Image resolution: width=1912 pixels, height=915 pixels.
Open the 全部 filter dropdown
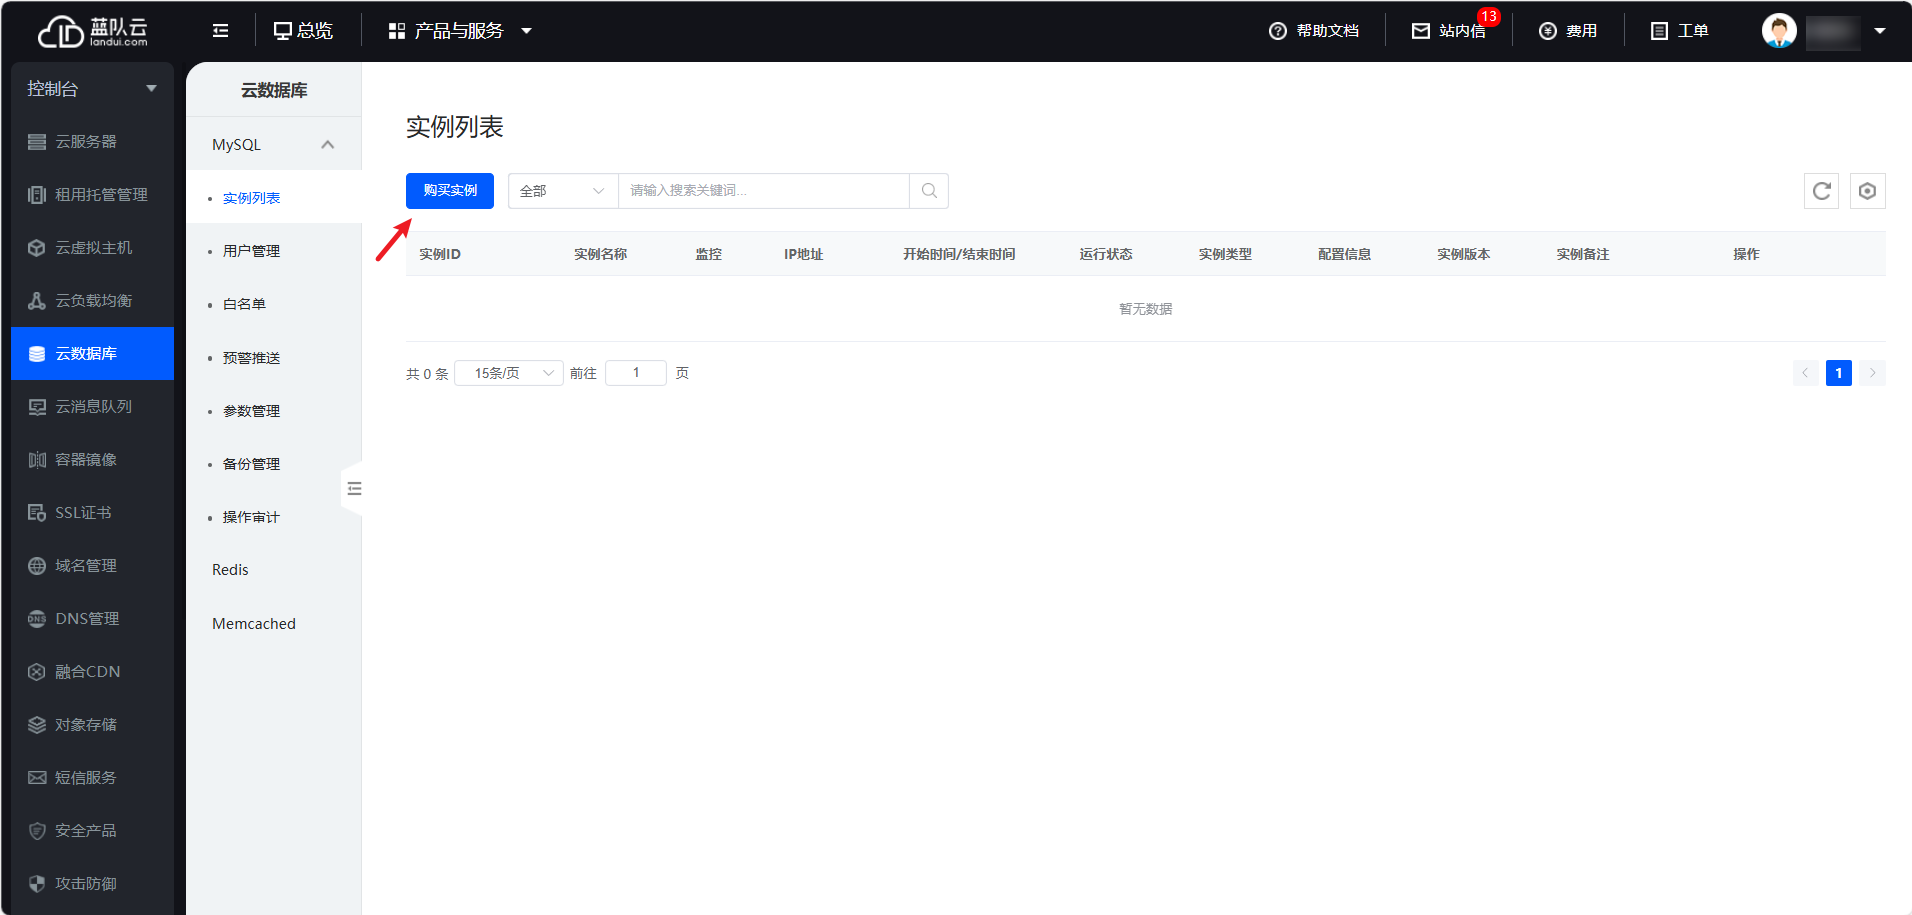tap(562, 190)
